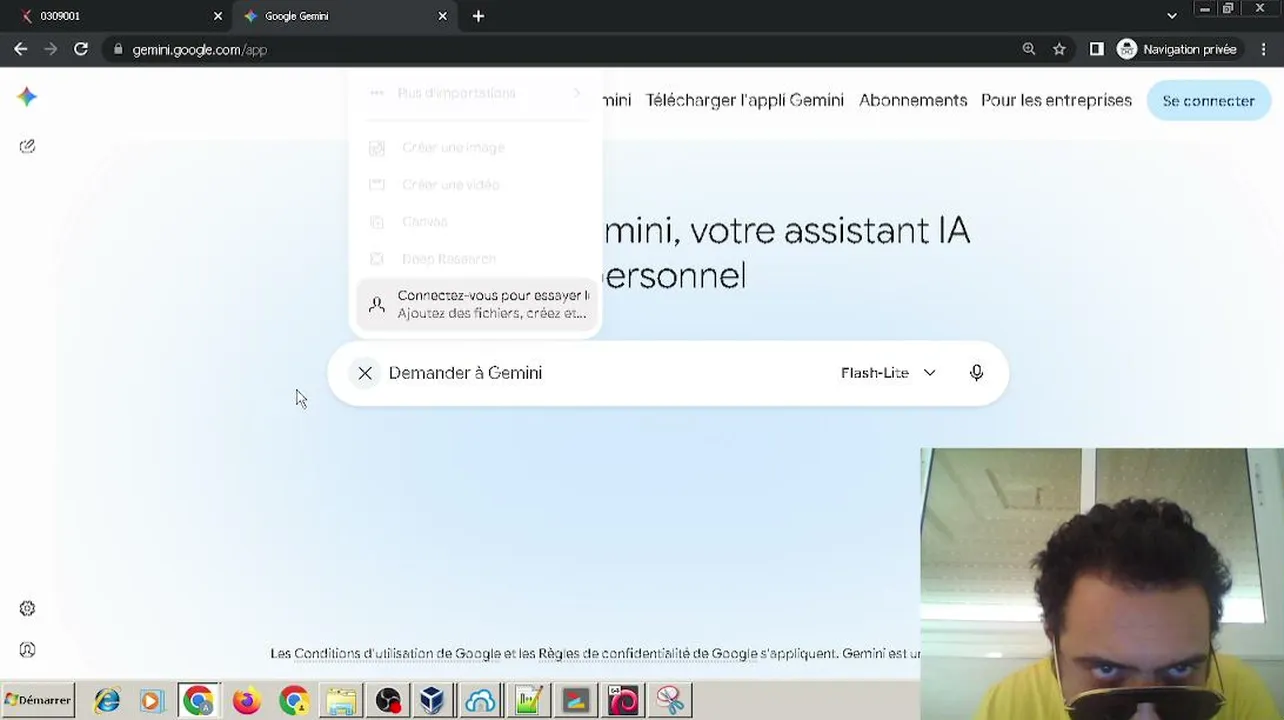The image size is (1284, 720).
Task: Click the Connectez-vous pour essayer menu item
Action: [476, 304]
